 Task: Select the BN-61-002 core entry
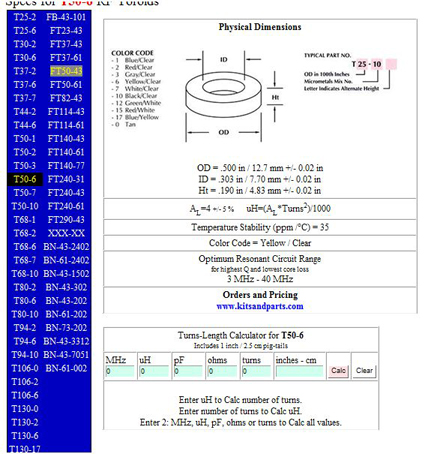coord(66,368)
